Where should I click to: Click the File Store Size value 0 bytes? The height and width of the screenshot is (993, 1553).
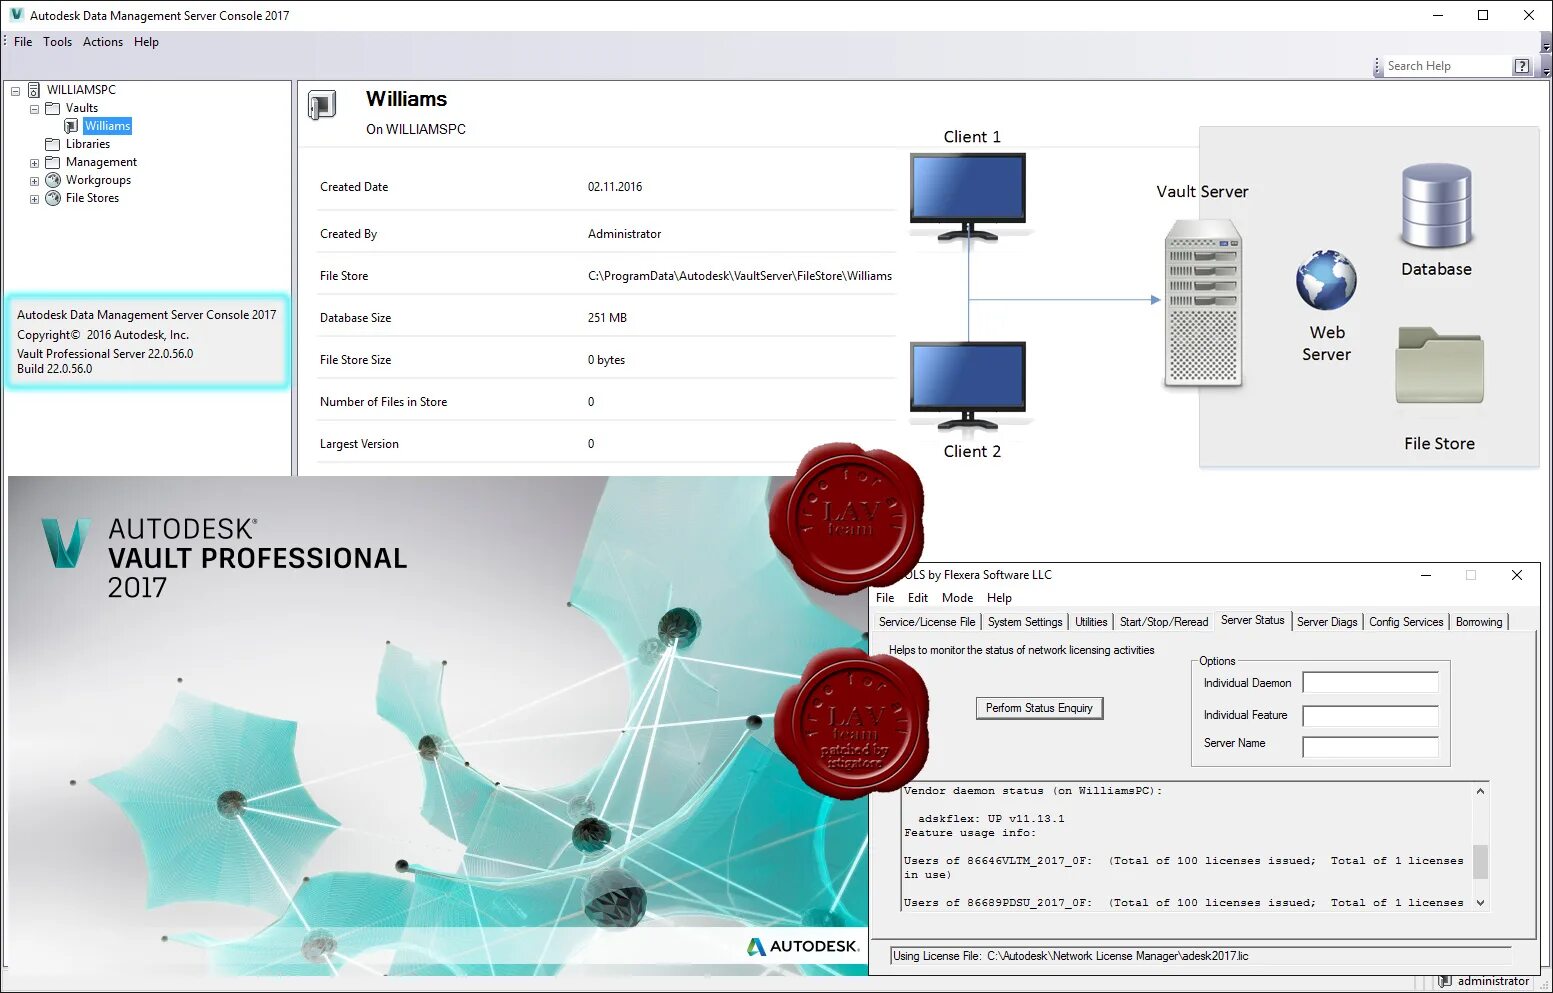point(606,360)
